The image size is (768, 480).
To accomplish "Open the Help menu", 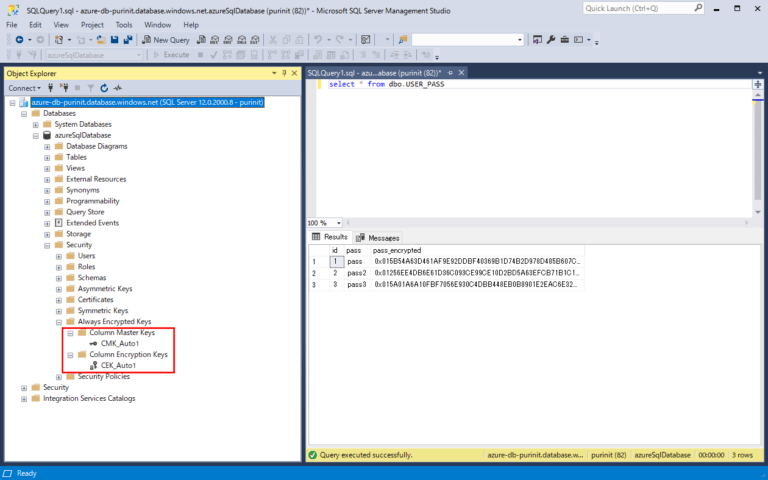I will click(x=191, y=24).
